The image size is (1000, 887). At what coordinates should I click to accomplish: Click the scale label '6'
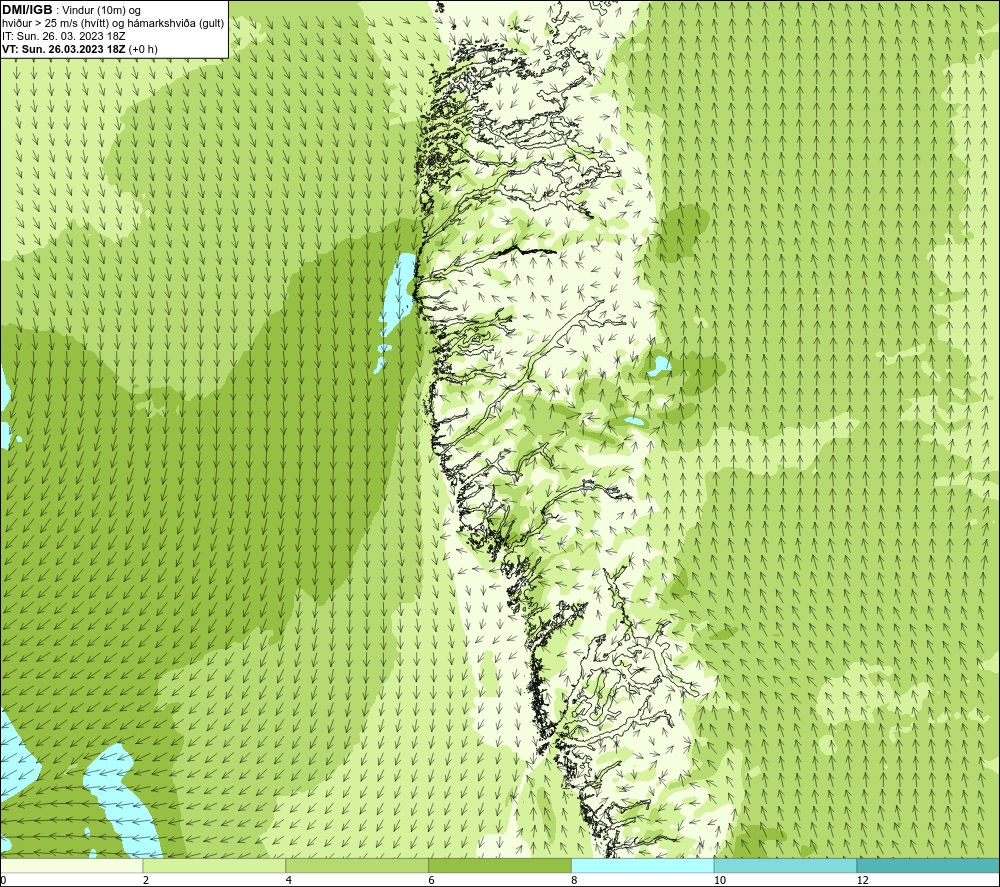pos(432,881)
